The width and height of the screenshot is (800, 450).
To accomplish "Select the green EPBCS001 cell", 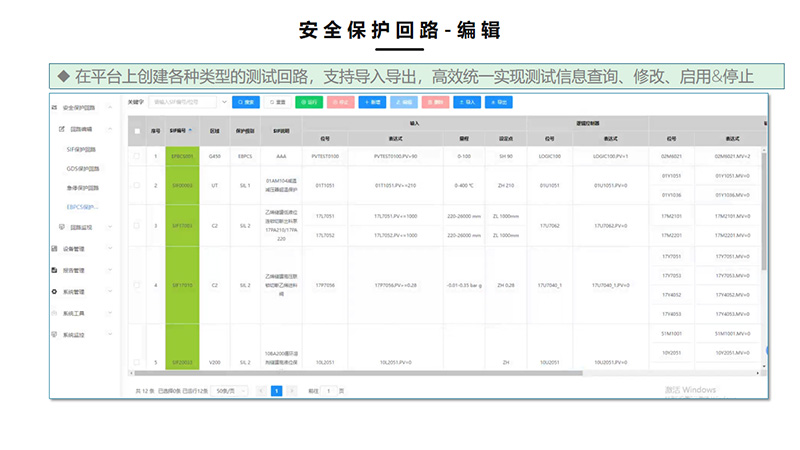I will pos(182,156).
